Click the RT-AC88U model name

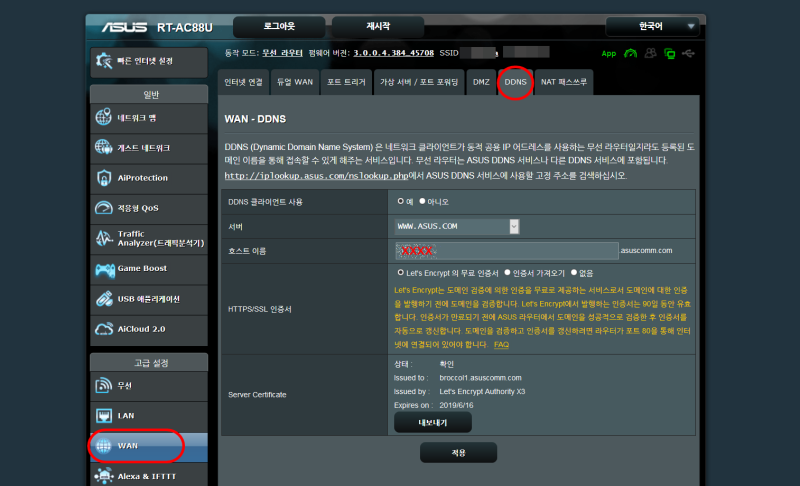coord(185,28)
